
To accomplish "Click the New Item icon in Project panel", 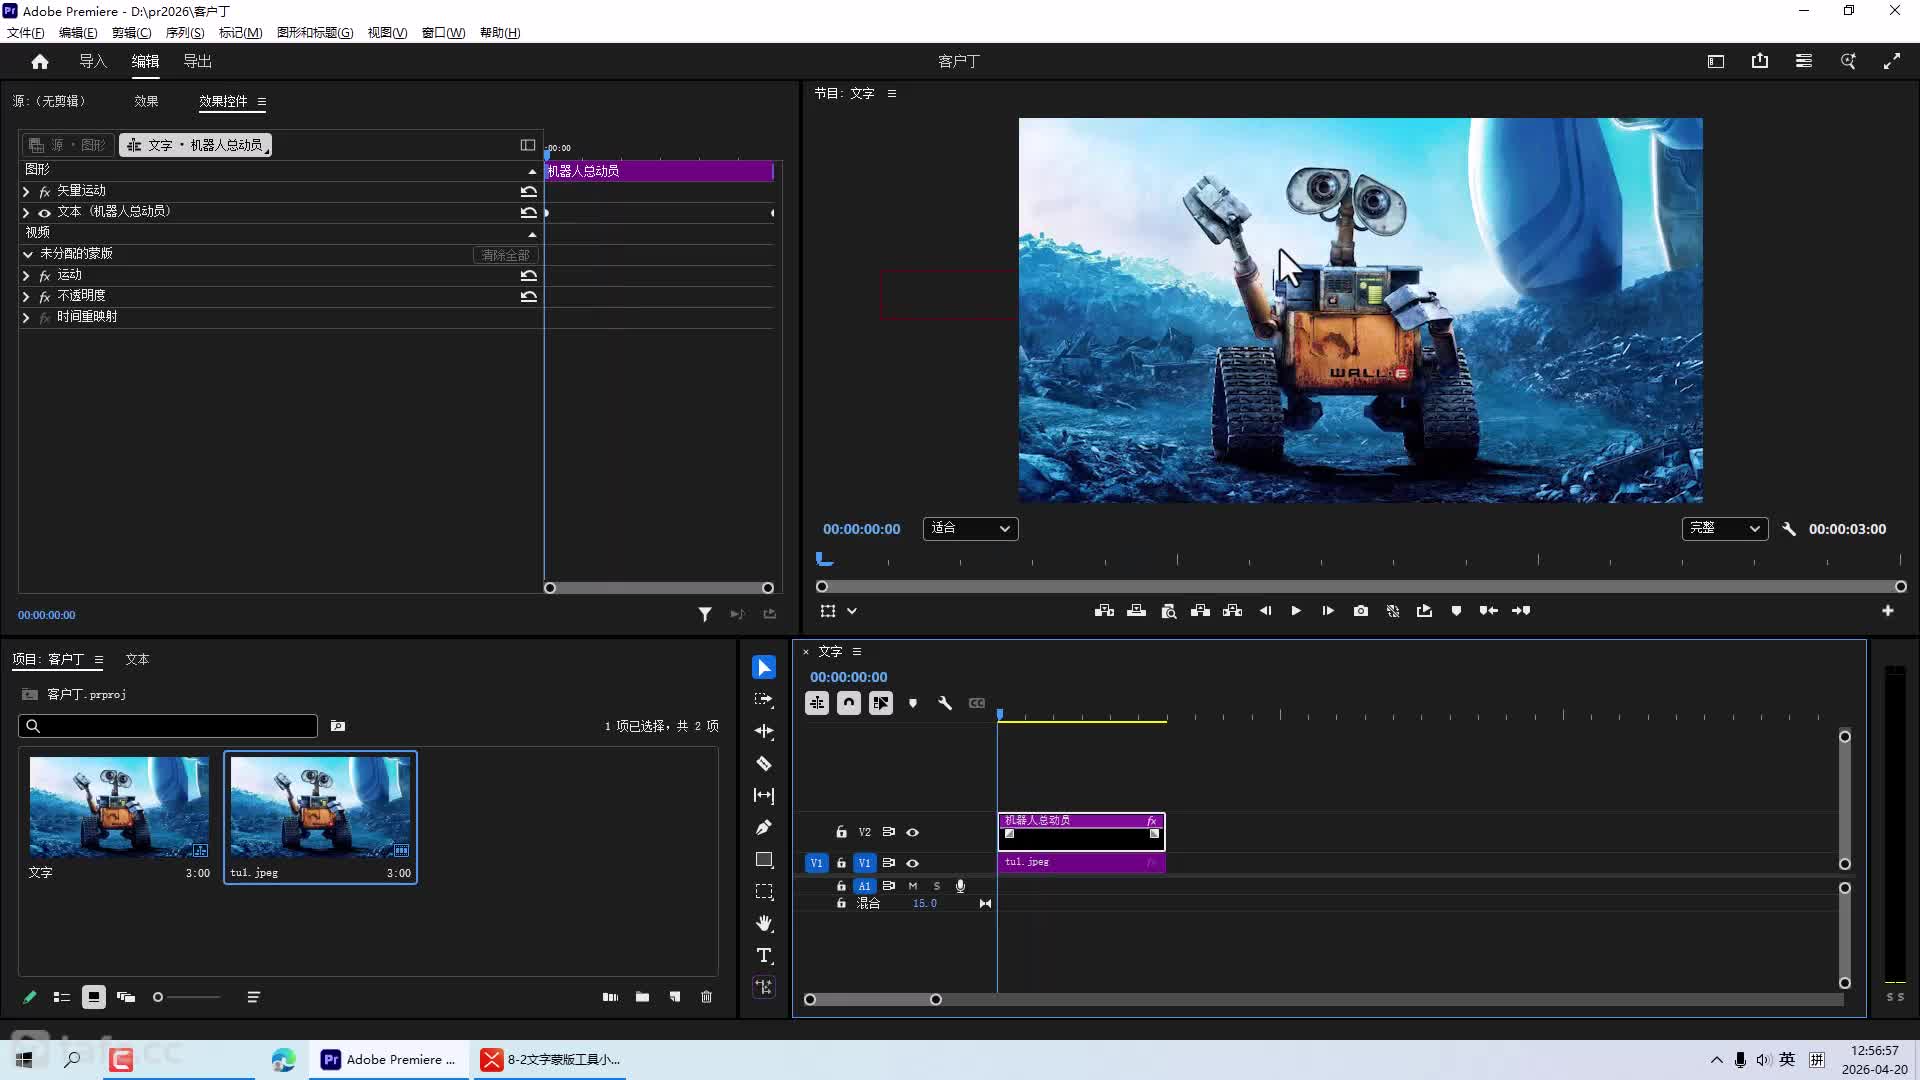I will click(675, 997).
